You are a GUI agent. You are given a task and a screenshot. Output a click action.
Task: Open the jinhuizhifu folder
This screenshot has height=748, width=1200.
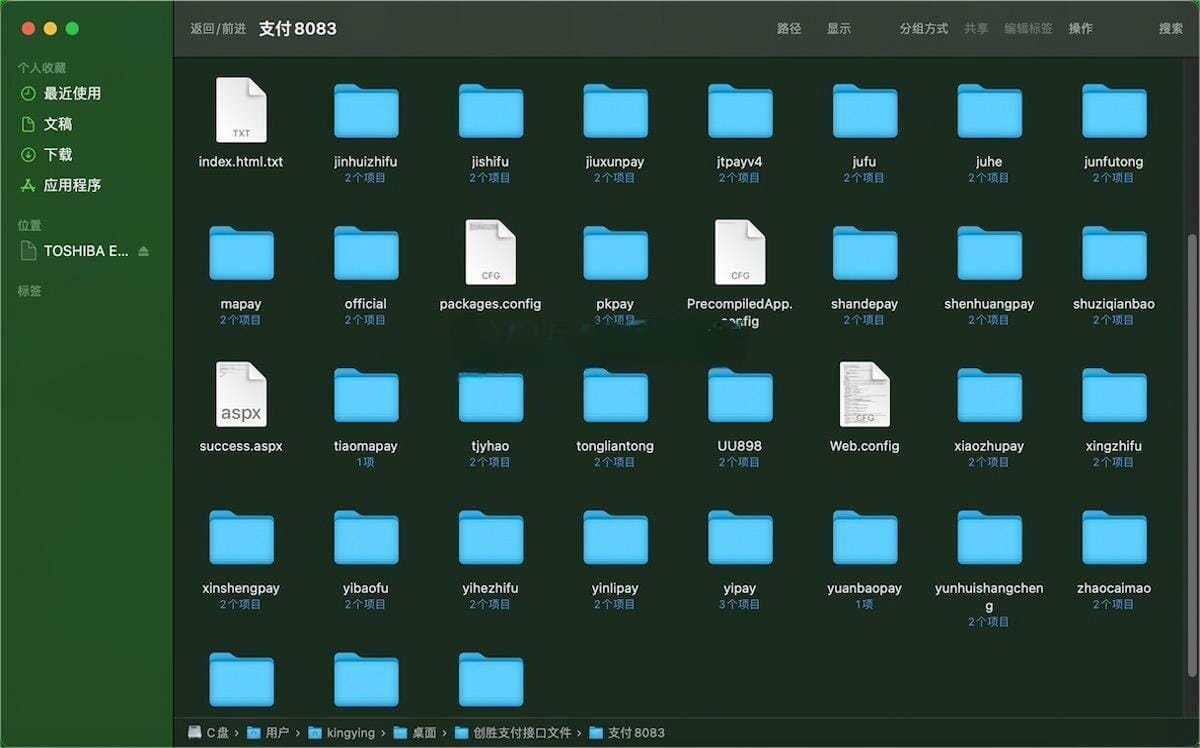click(x=365, y=111)
